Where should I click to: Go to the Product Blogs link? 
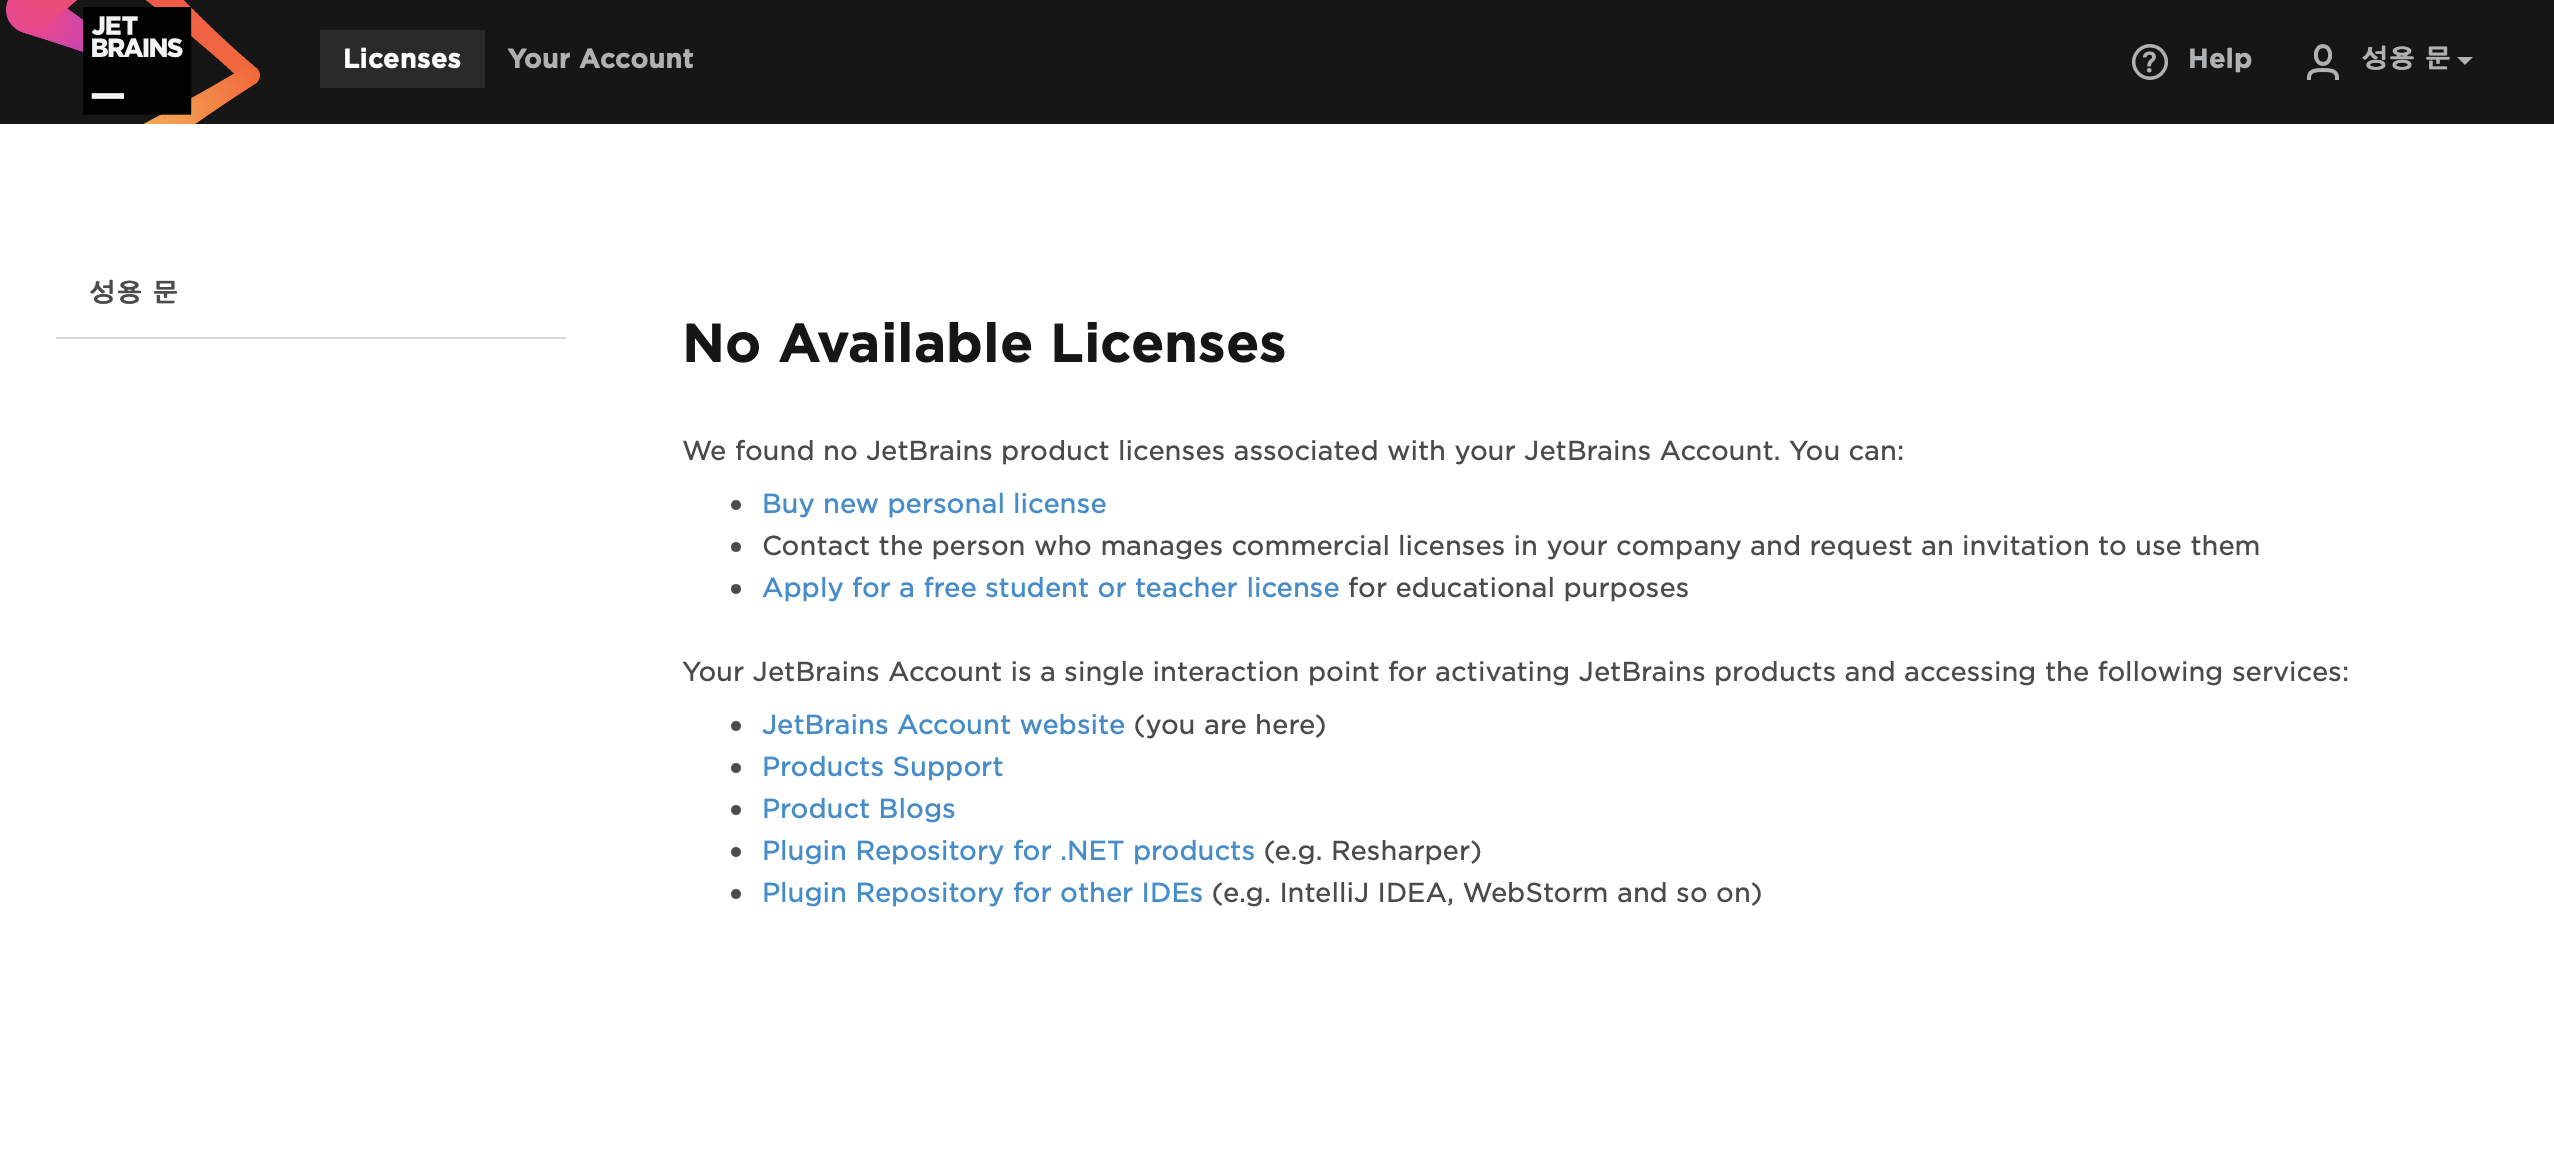pyautogui.click(x=858, y=809)
